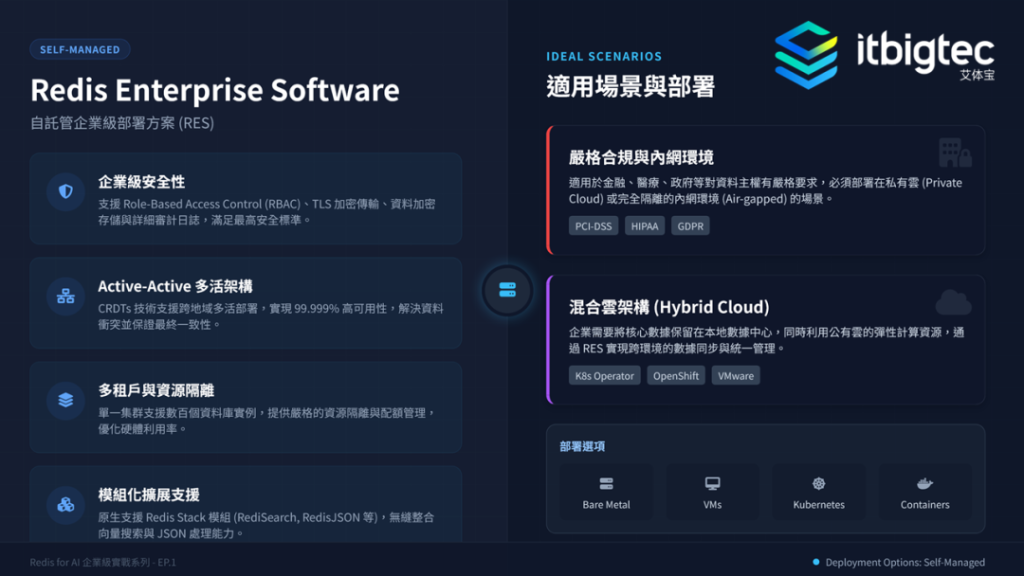The width and height of the screenshot is (1024, 576).
Task: Choose the K8s Operator tag
Action: pos(605,376)
